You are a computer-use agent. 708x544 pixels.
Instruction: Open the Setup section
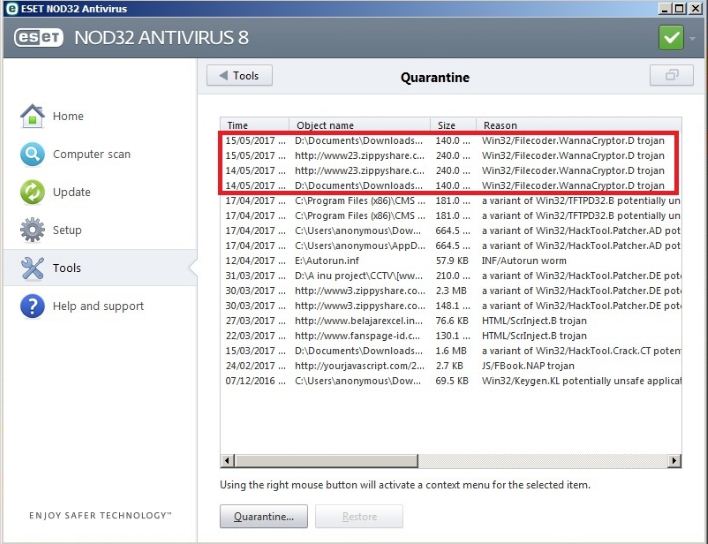(x=67, y=230)
